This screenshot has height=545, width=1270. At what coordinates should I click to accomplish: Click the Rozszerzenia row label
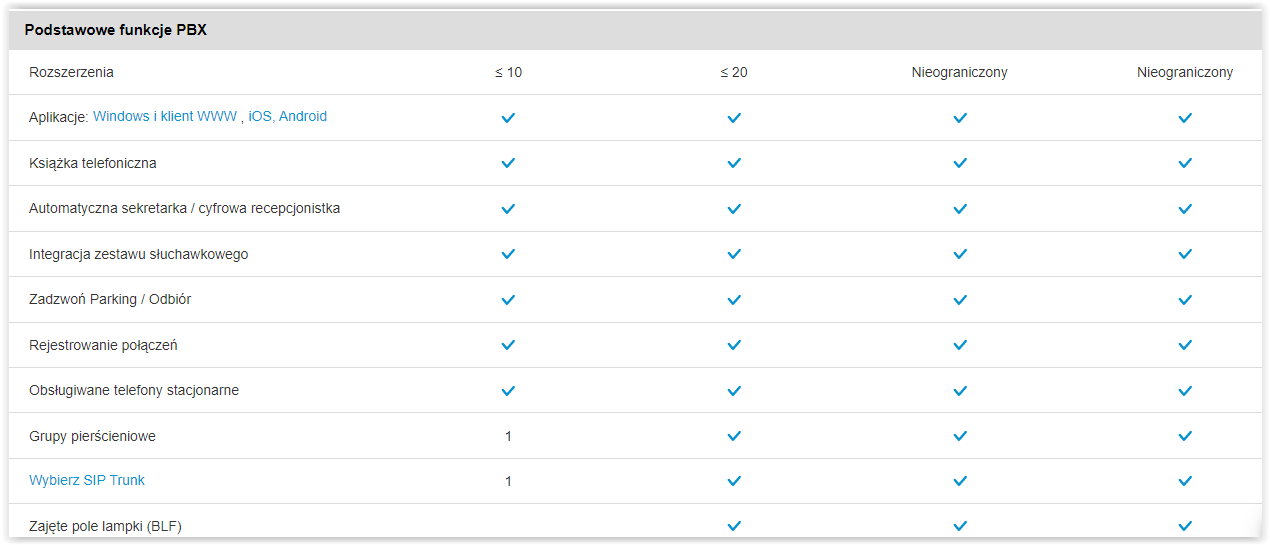[x=71, y=73]
